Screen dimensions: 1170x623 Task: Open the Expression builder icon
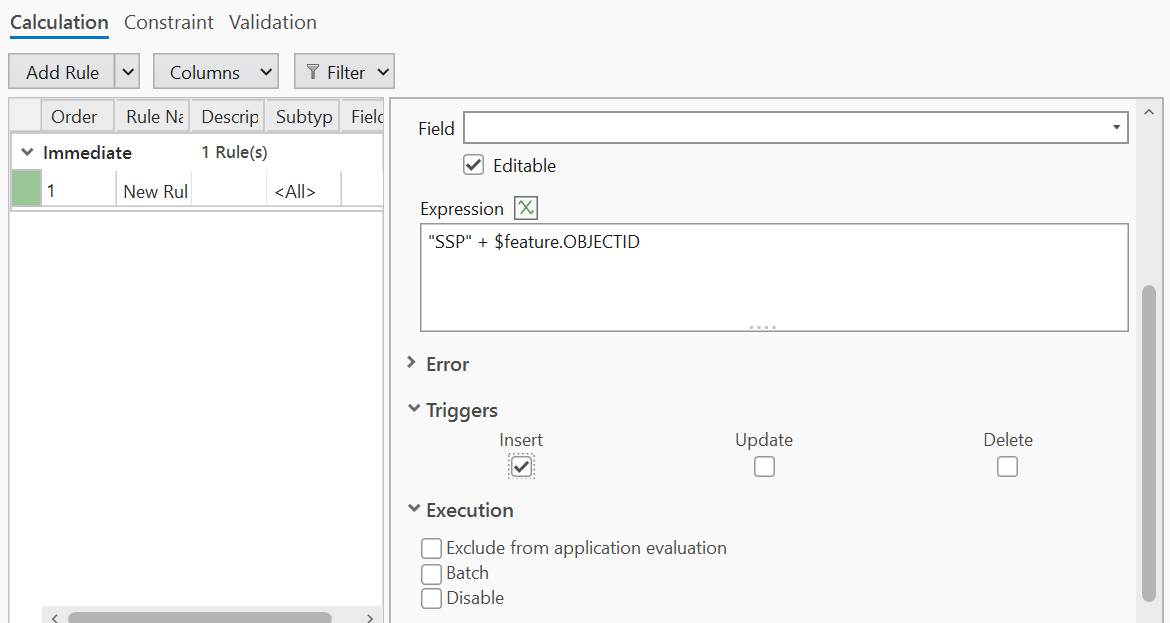point(526,208)
